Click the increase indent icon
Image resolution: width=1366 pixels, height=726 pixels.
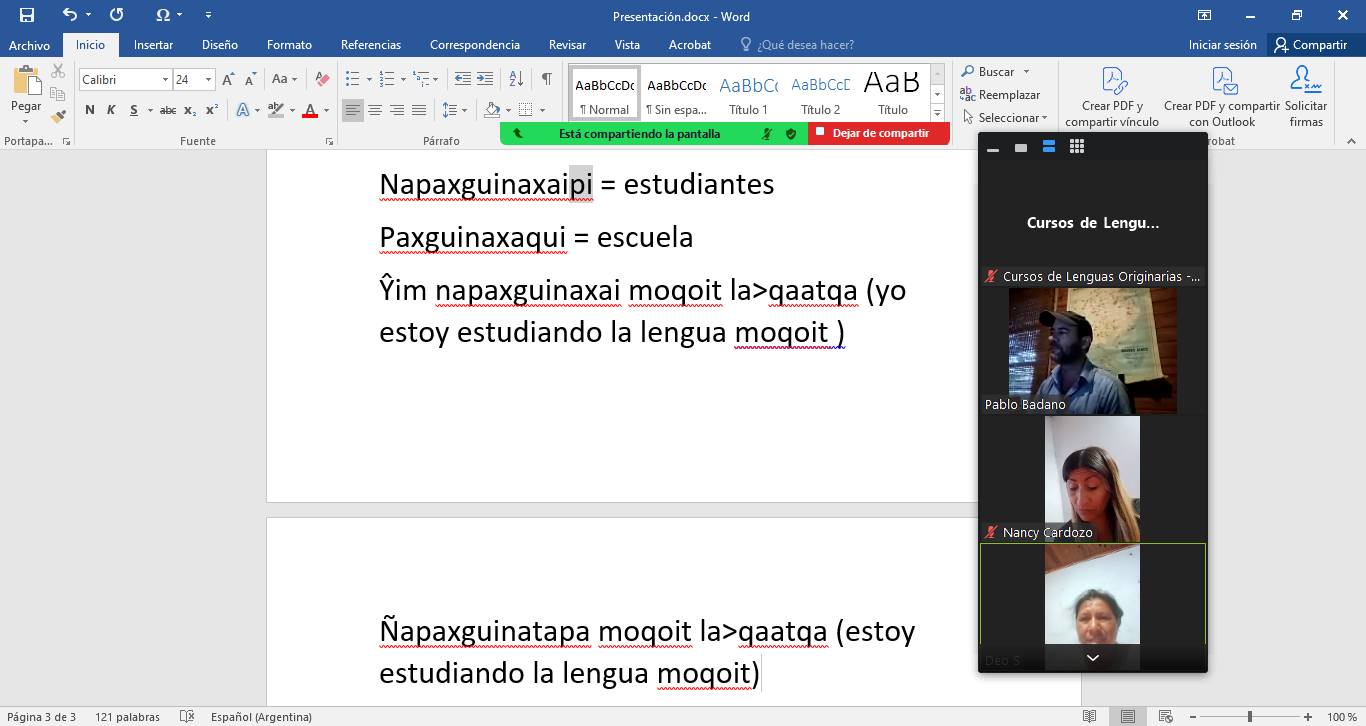[485, 79]
